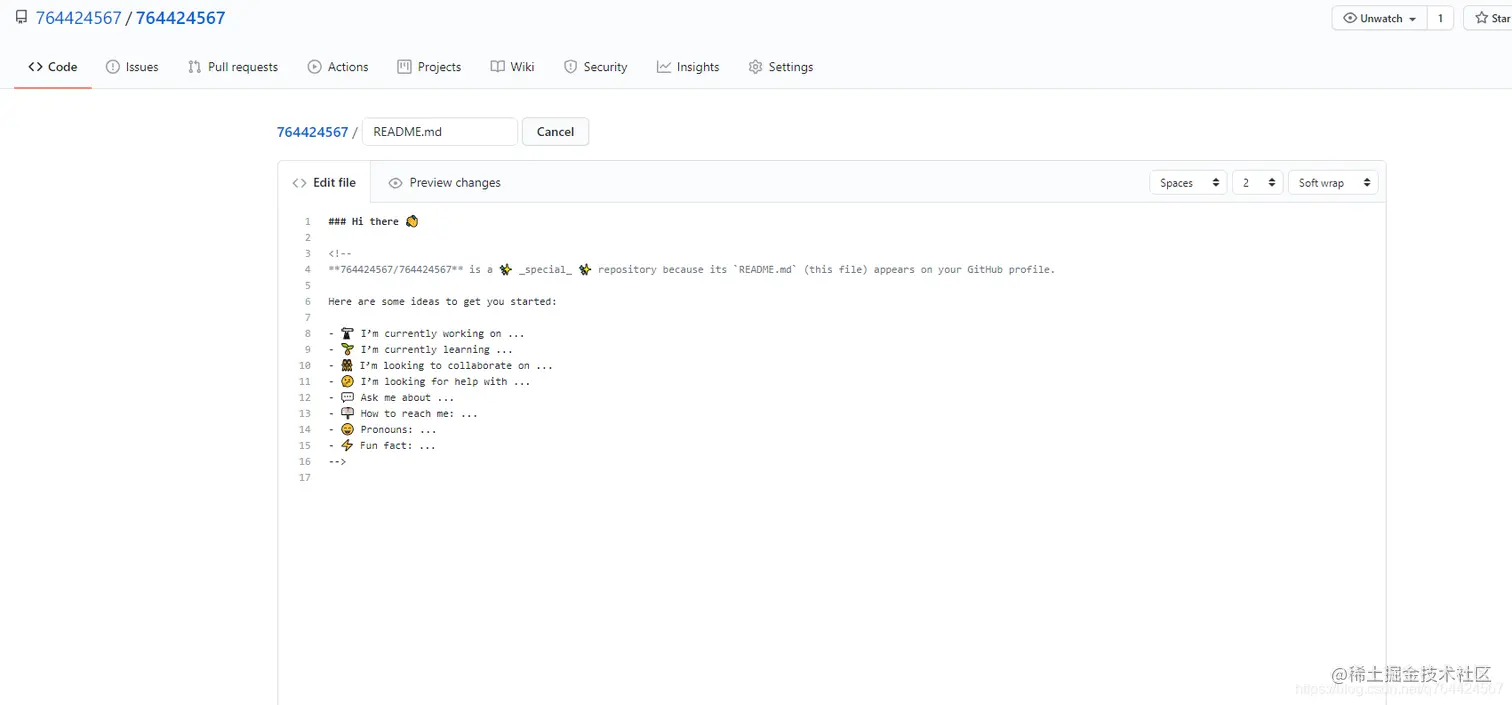Viewport: 1512px width, 705px height.
Task: Open the Security tab
Action: 595,67
